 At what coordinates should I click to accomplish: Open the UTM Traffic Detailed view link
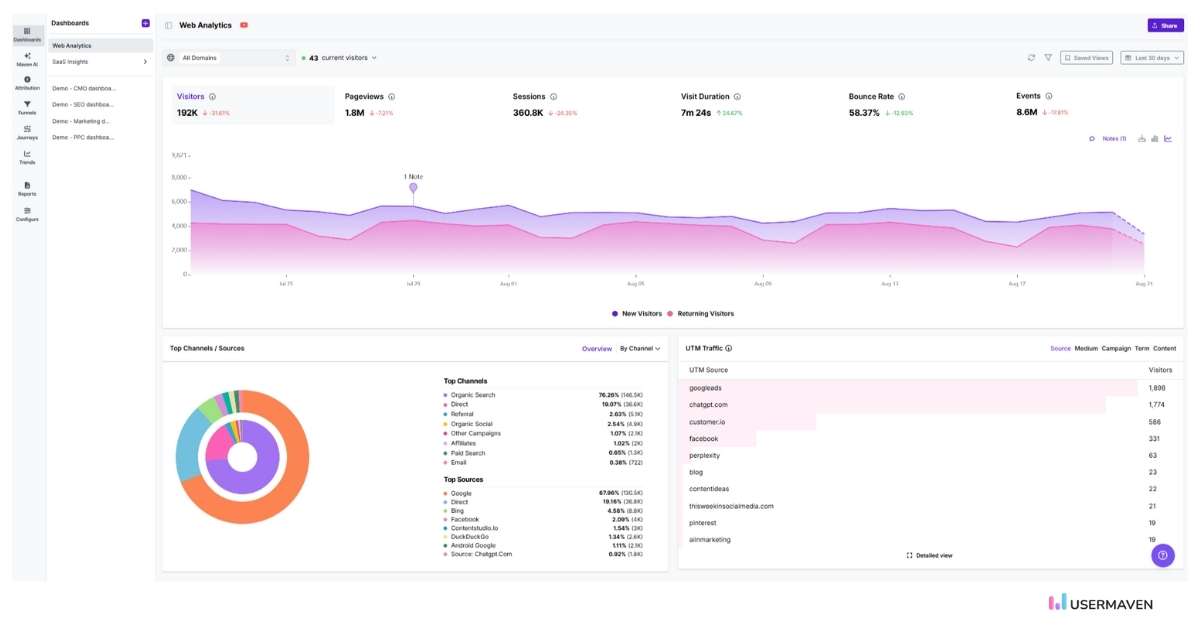(x=929, y=555)
